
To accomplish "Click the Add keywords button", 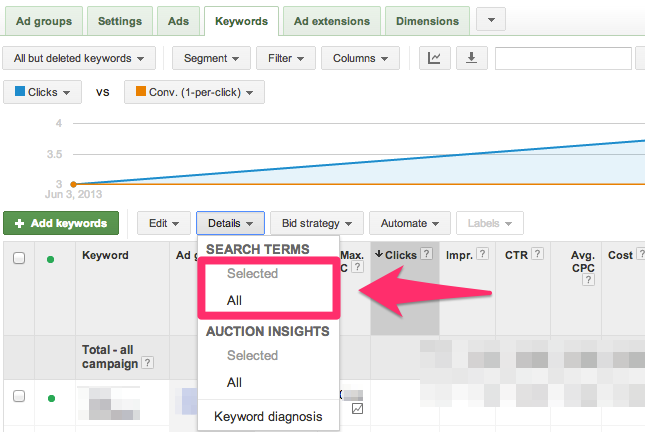I will 61,223.
